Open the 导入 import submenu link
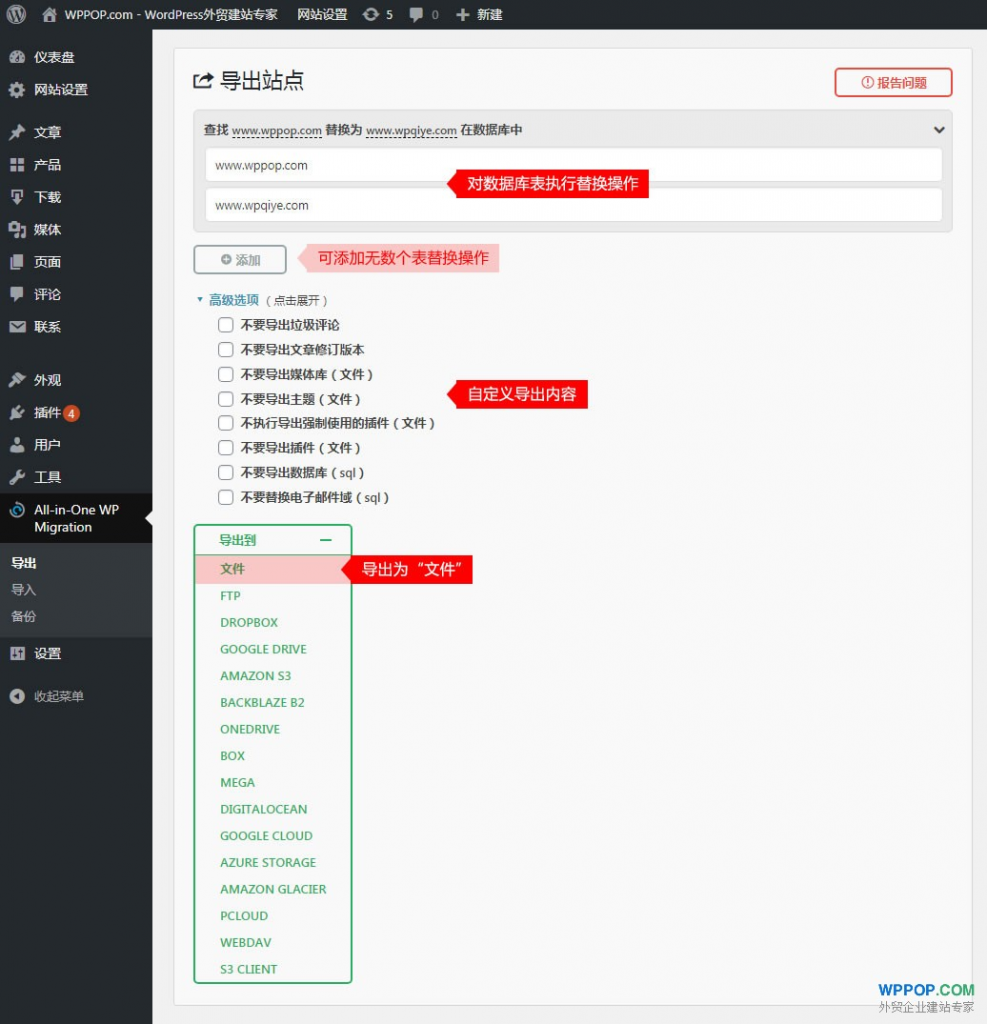The height and width of the screenshot is (1024, 987). (x=24, y=590)
